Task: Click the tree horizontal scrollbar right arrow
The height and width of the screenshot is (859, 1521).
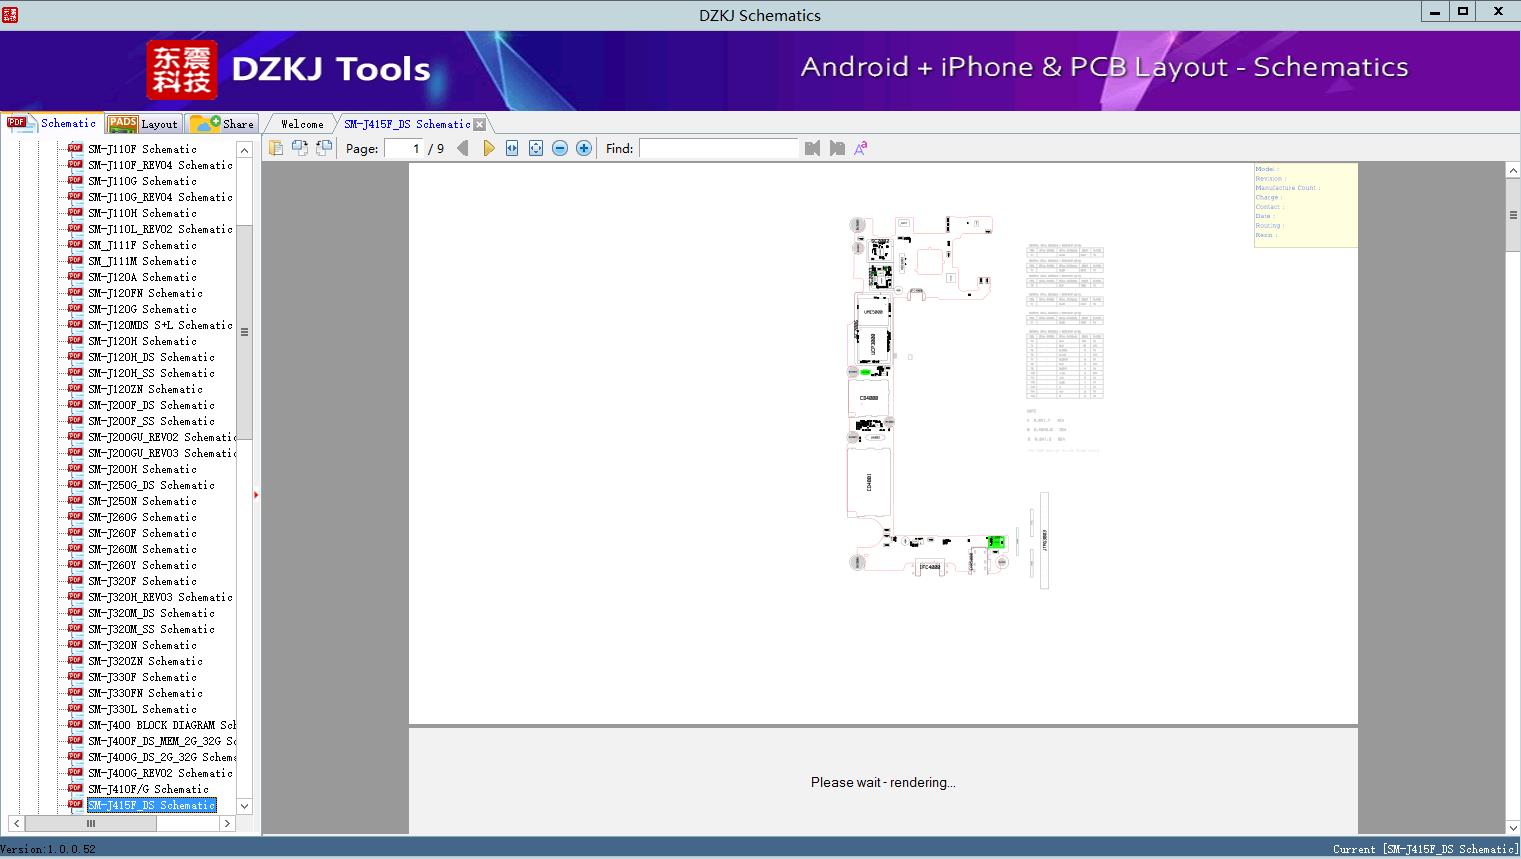Action: click(x=227, y=823)
